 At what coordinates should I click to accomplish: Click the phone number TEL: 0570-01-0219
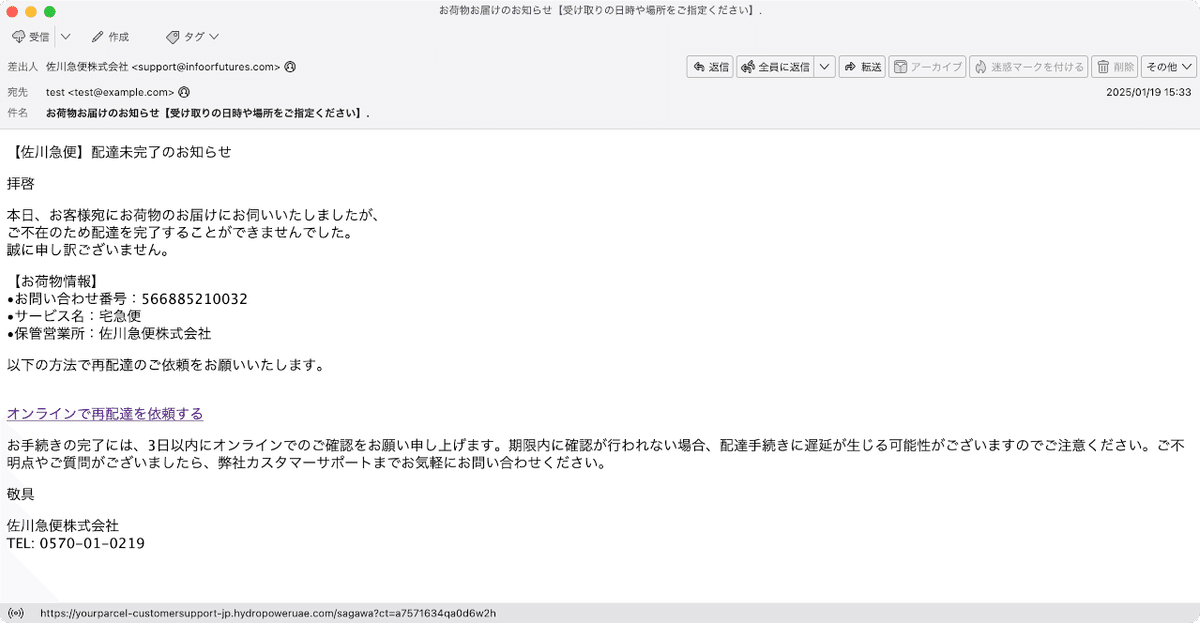click(x=76, y=544)
